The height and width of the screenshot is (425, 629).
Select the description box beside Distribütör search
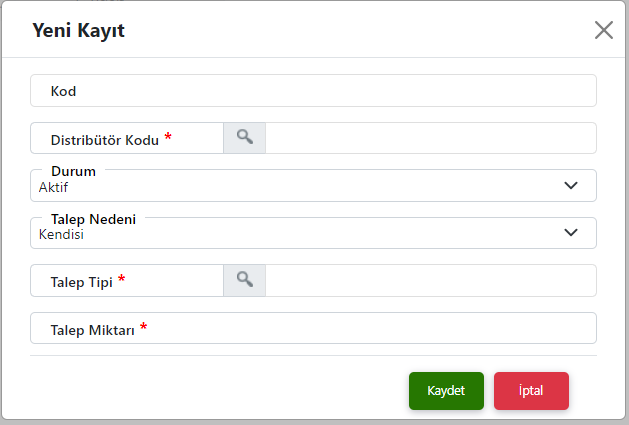[431, 138]
